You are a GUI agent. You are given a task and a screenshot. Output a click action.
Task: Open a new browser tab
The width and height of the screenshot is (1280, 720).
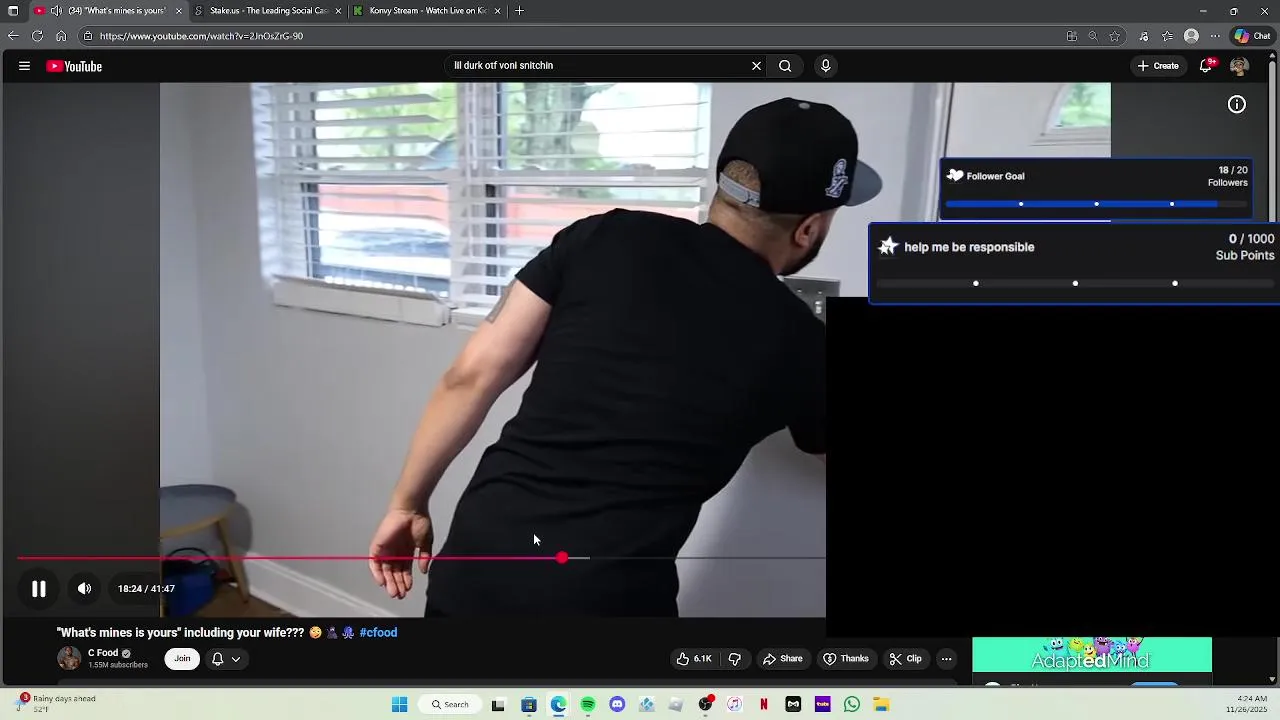(x=519, y=11)
